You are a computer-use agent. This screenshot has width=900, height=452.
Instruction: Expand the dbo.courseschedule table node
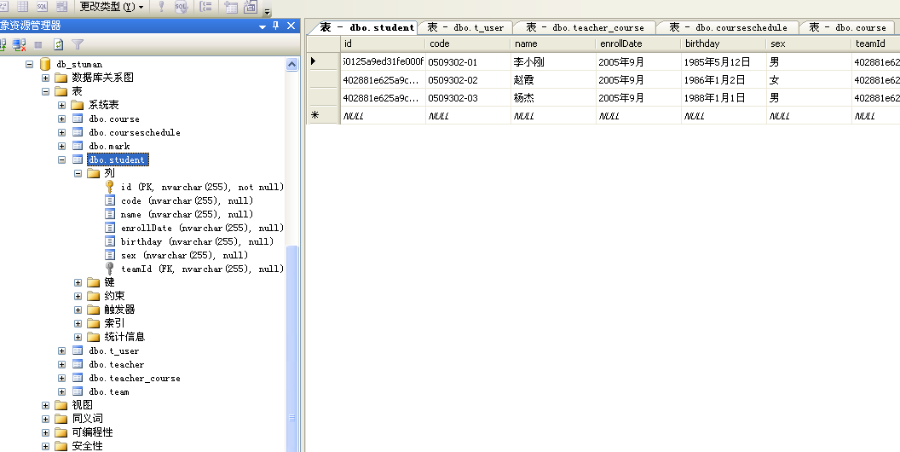61,133
